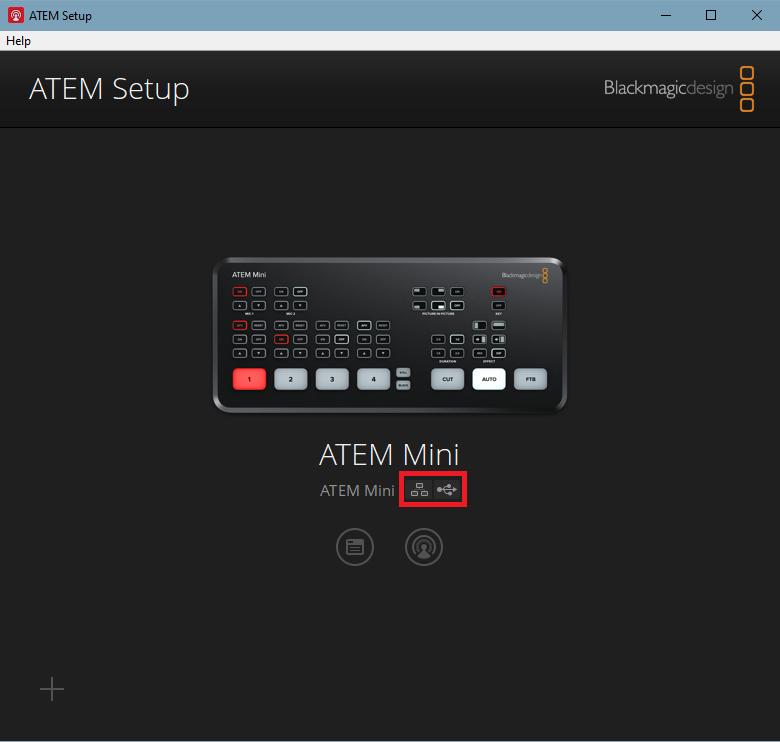Viewport: 780px width, 742px height.
Task: Select input 2 on the ATEM Mini panel
Action: tap(291, 379)
